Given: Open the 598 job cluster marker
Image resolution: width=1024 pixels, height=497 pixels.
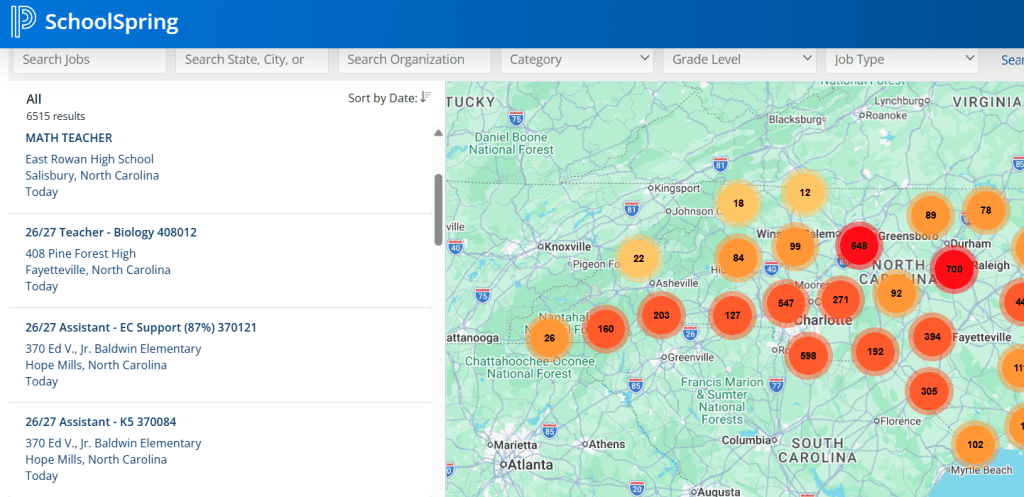Looking at the screenshot, I should pyautogui.click(x=808, y=355).
